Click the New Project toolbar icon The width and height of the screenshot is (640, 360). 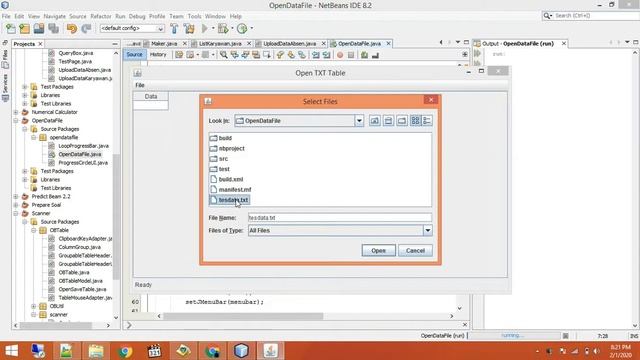click(x=24, y=29)
